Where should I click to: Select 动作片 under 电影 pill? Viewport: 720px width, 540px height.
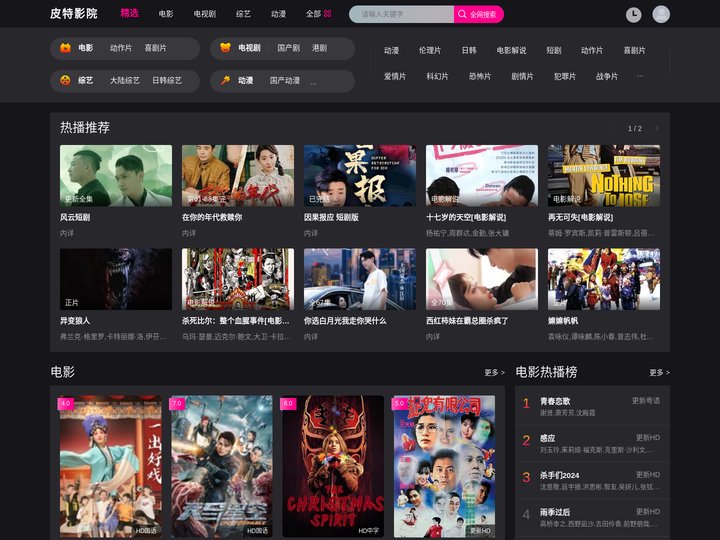[x=121, y=48]
